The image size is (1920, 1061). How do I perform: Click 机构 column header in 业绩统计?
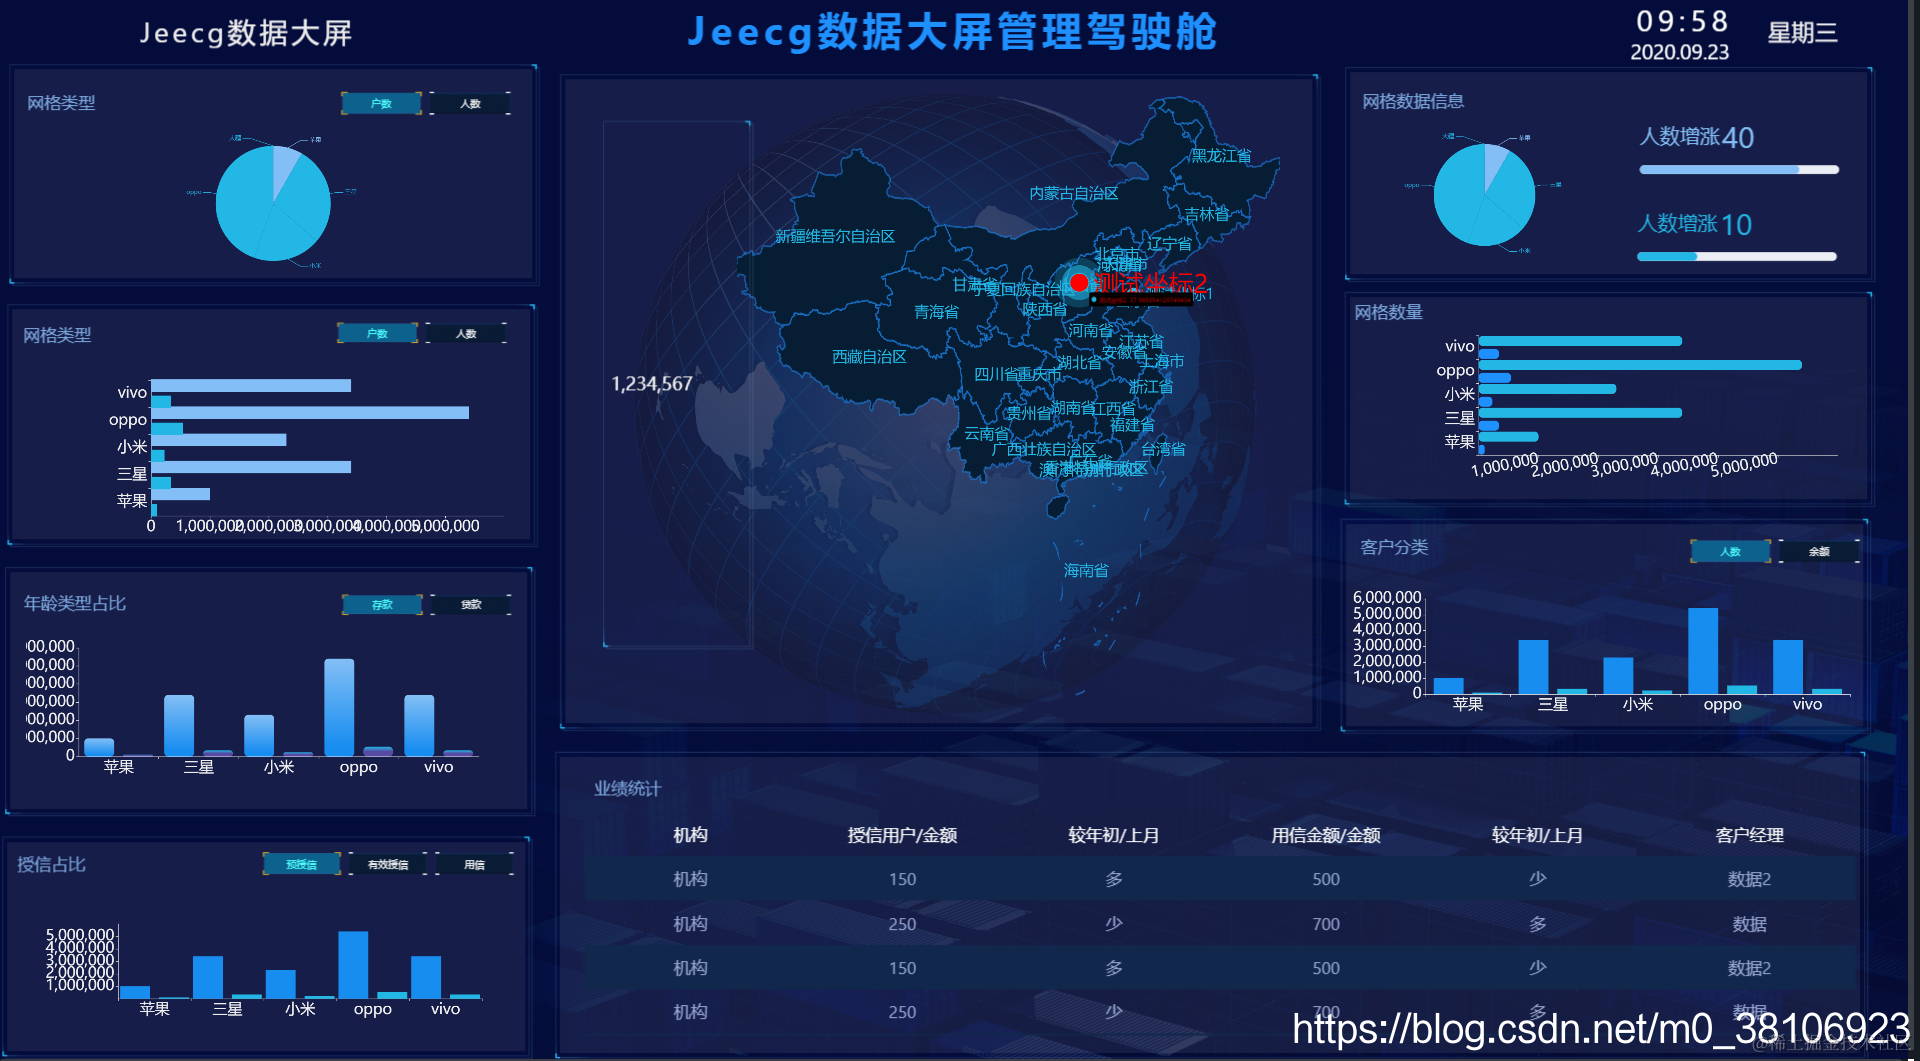coord(690,835)
